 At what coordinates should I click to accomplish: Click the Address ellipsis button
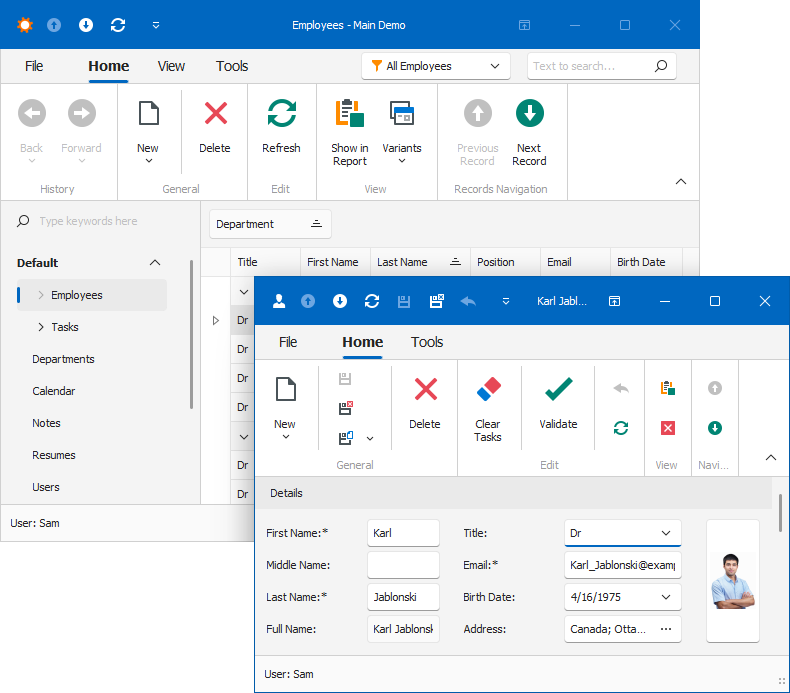click(x=666, y=629)
